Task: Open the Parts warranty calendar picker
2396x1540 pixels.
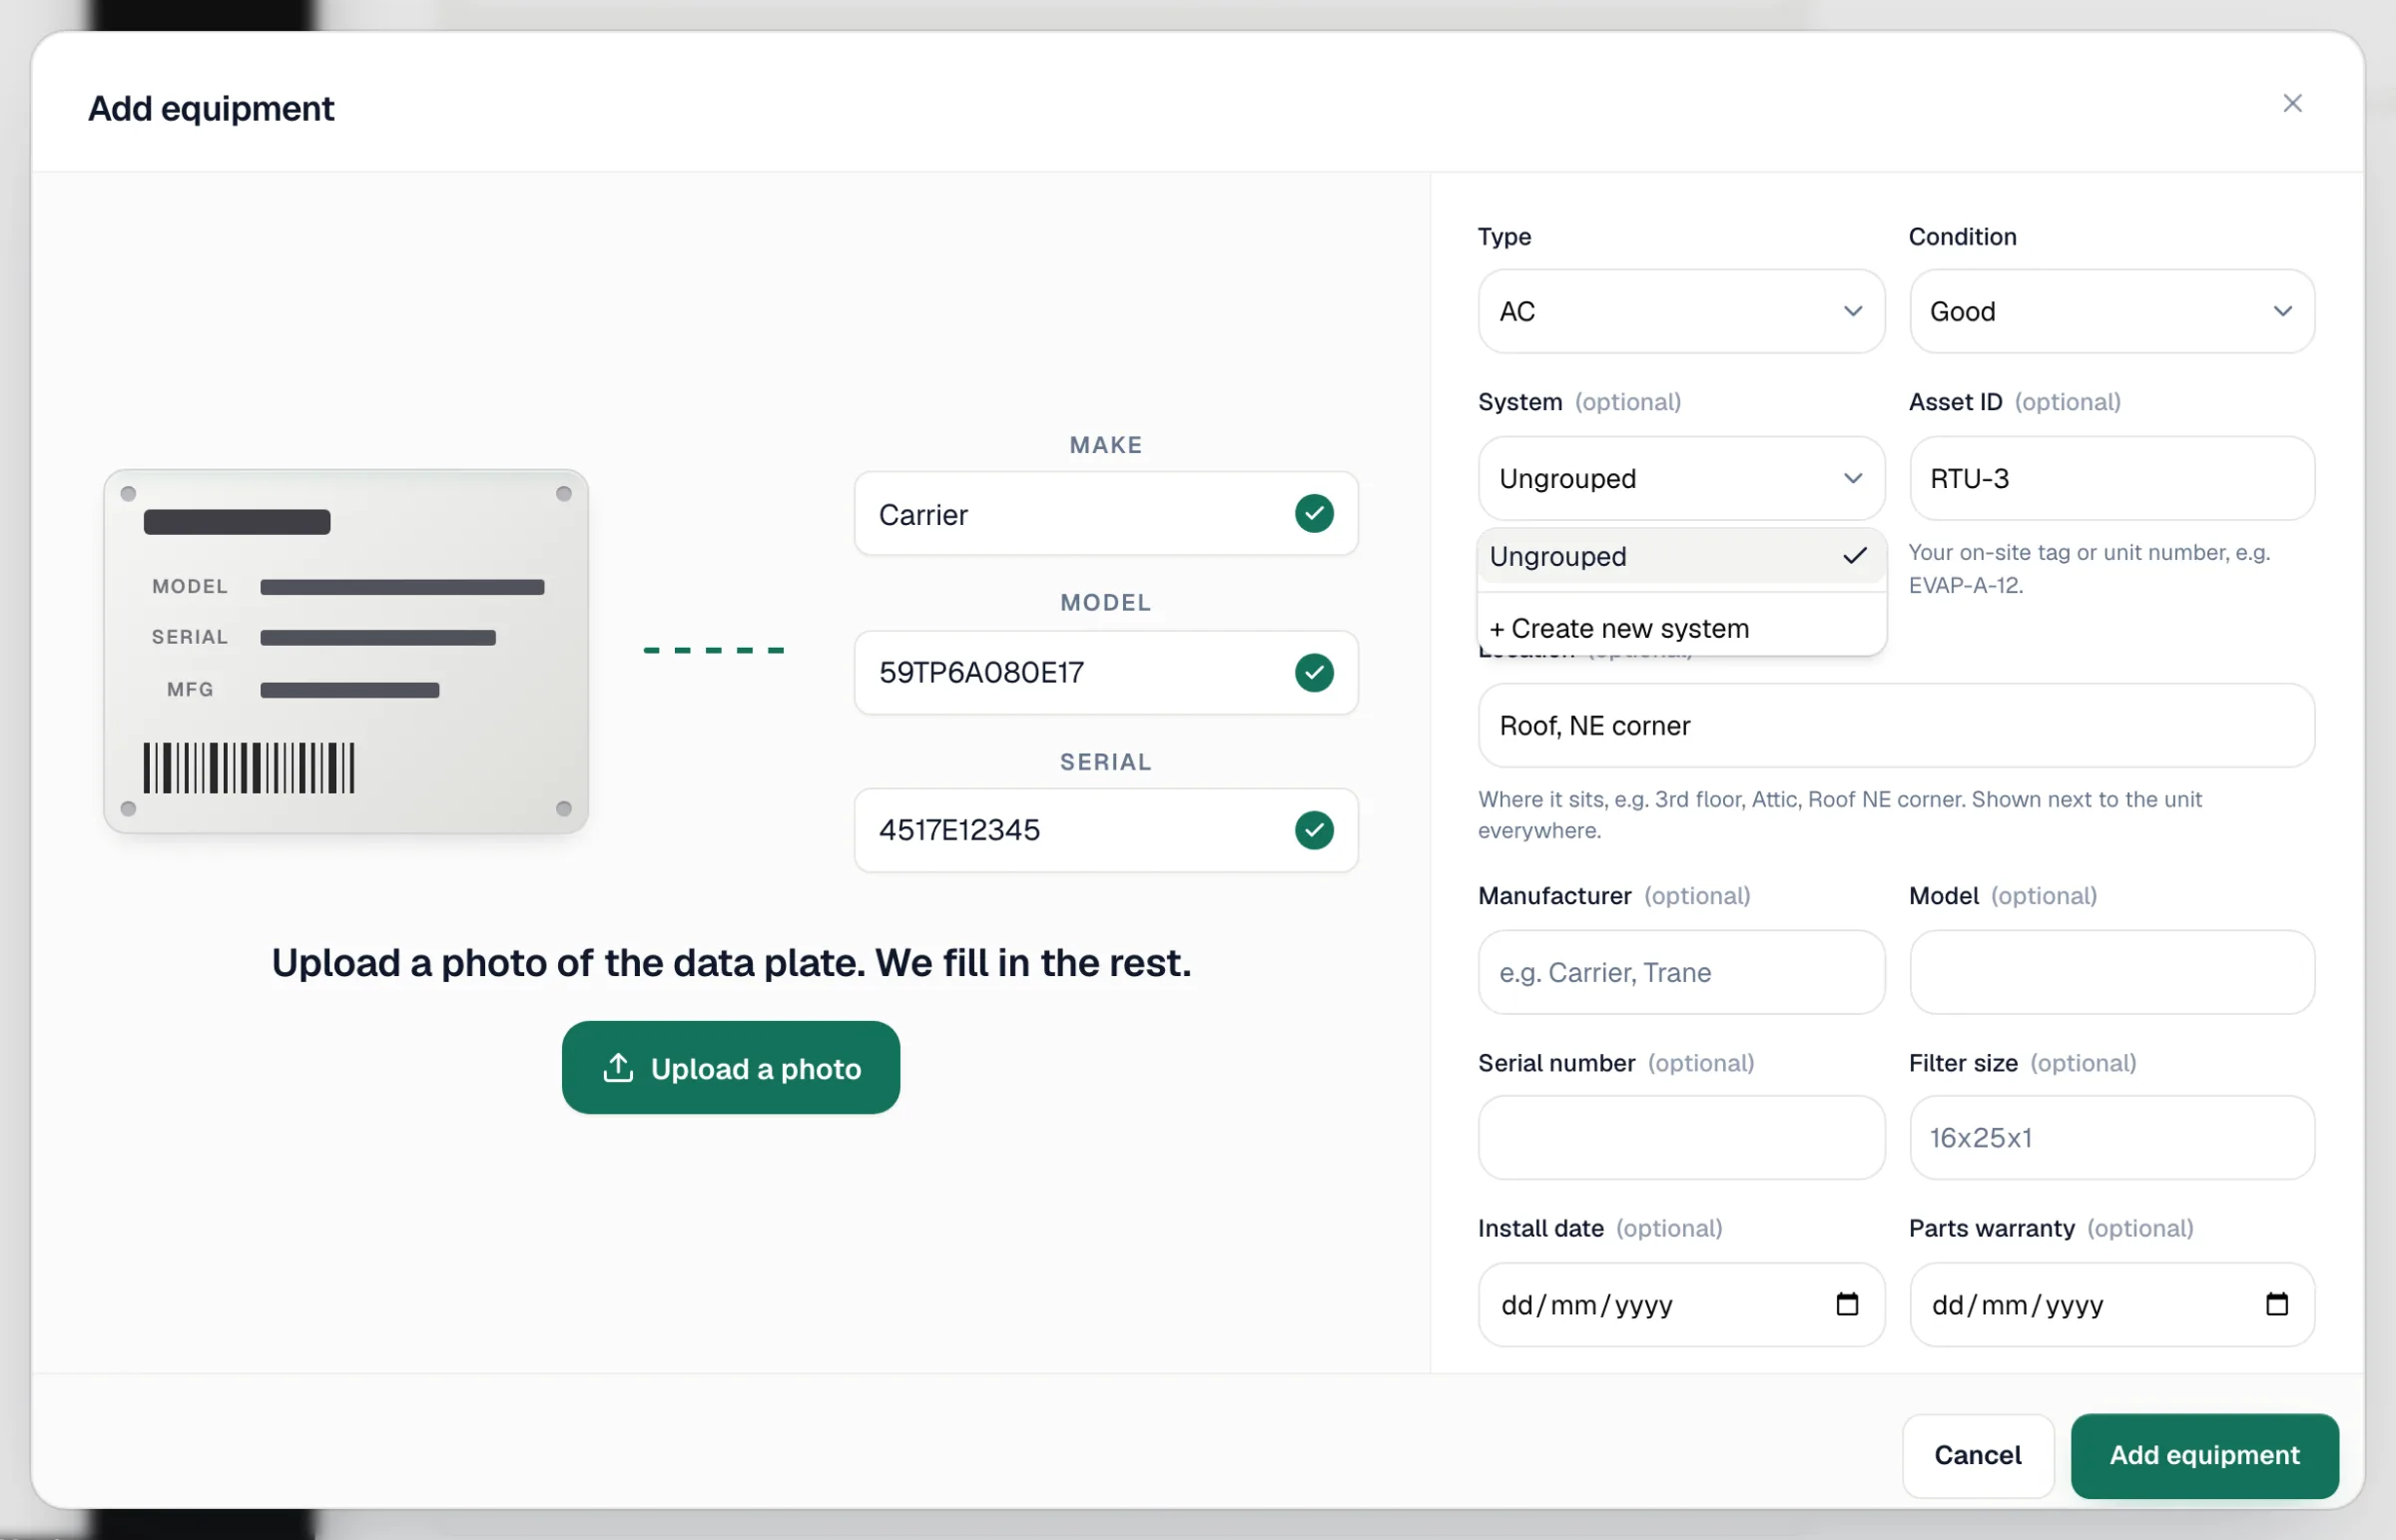Action: (x=2277, y=1304)
